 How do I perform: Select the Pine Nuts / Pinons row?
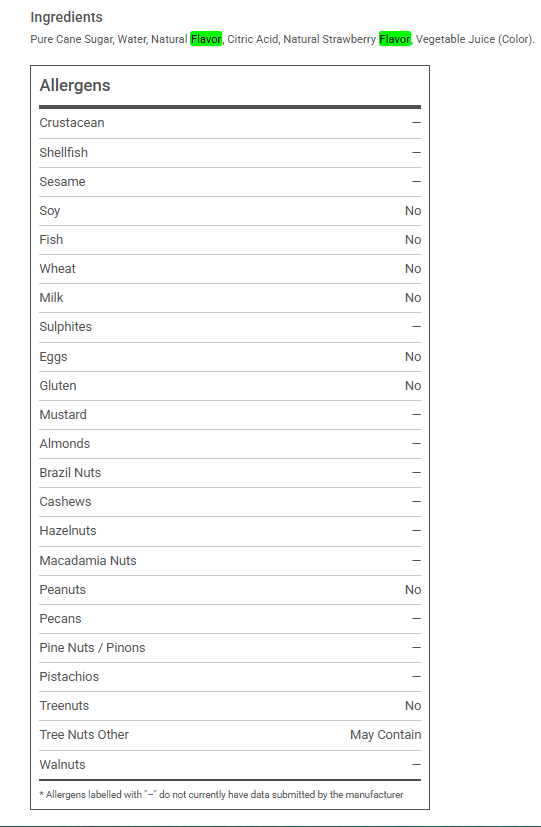230,648
